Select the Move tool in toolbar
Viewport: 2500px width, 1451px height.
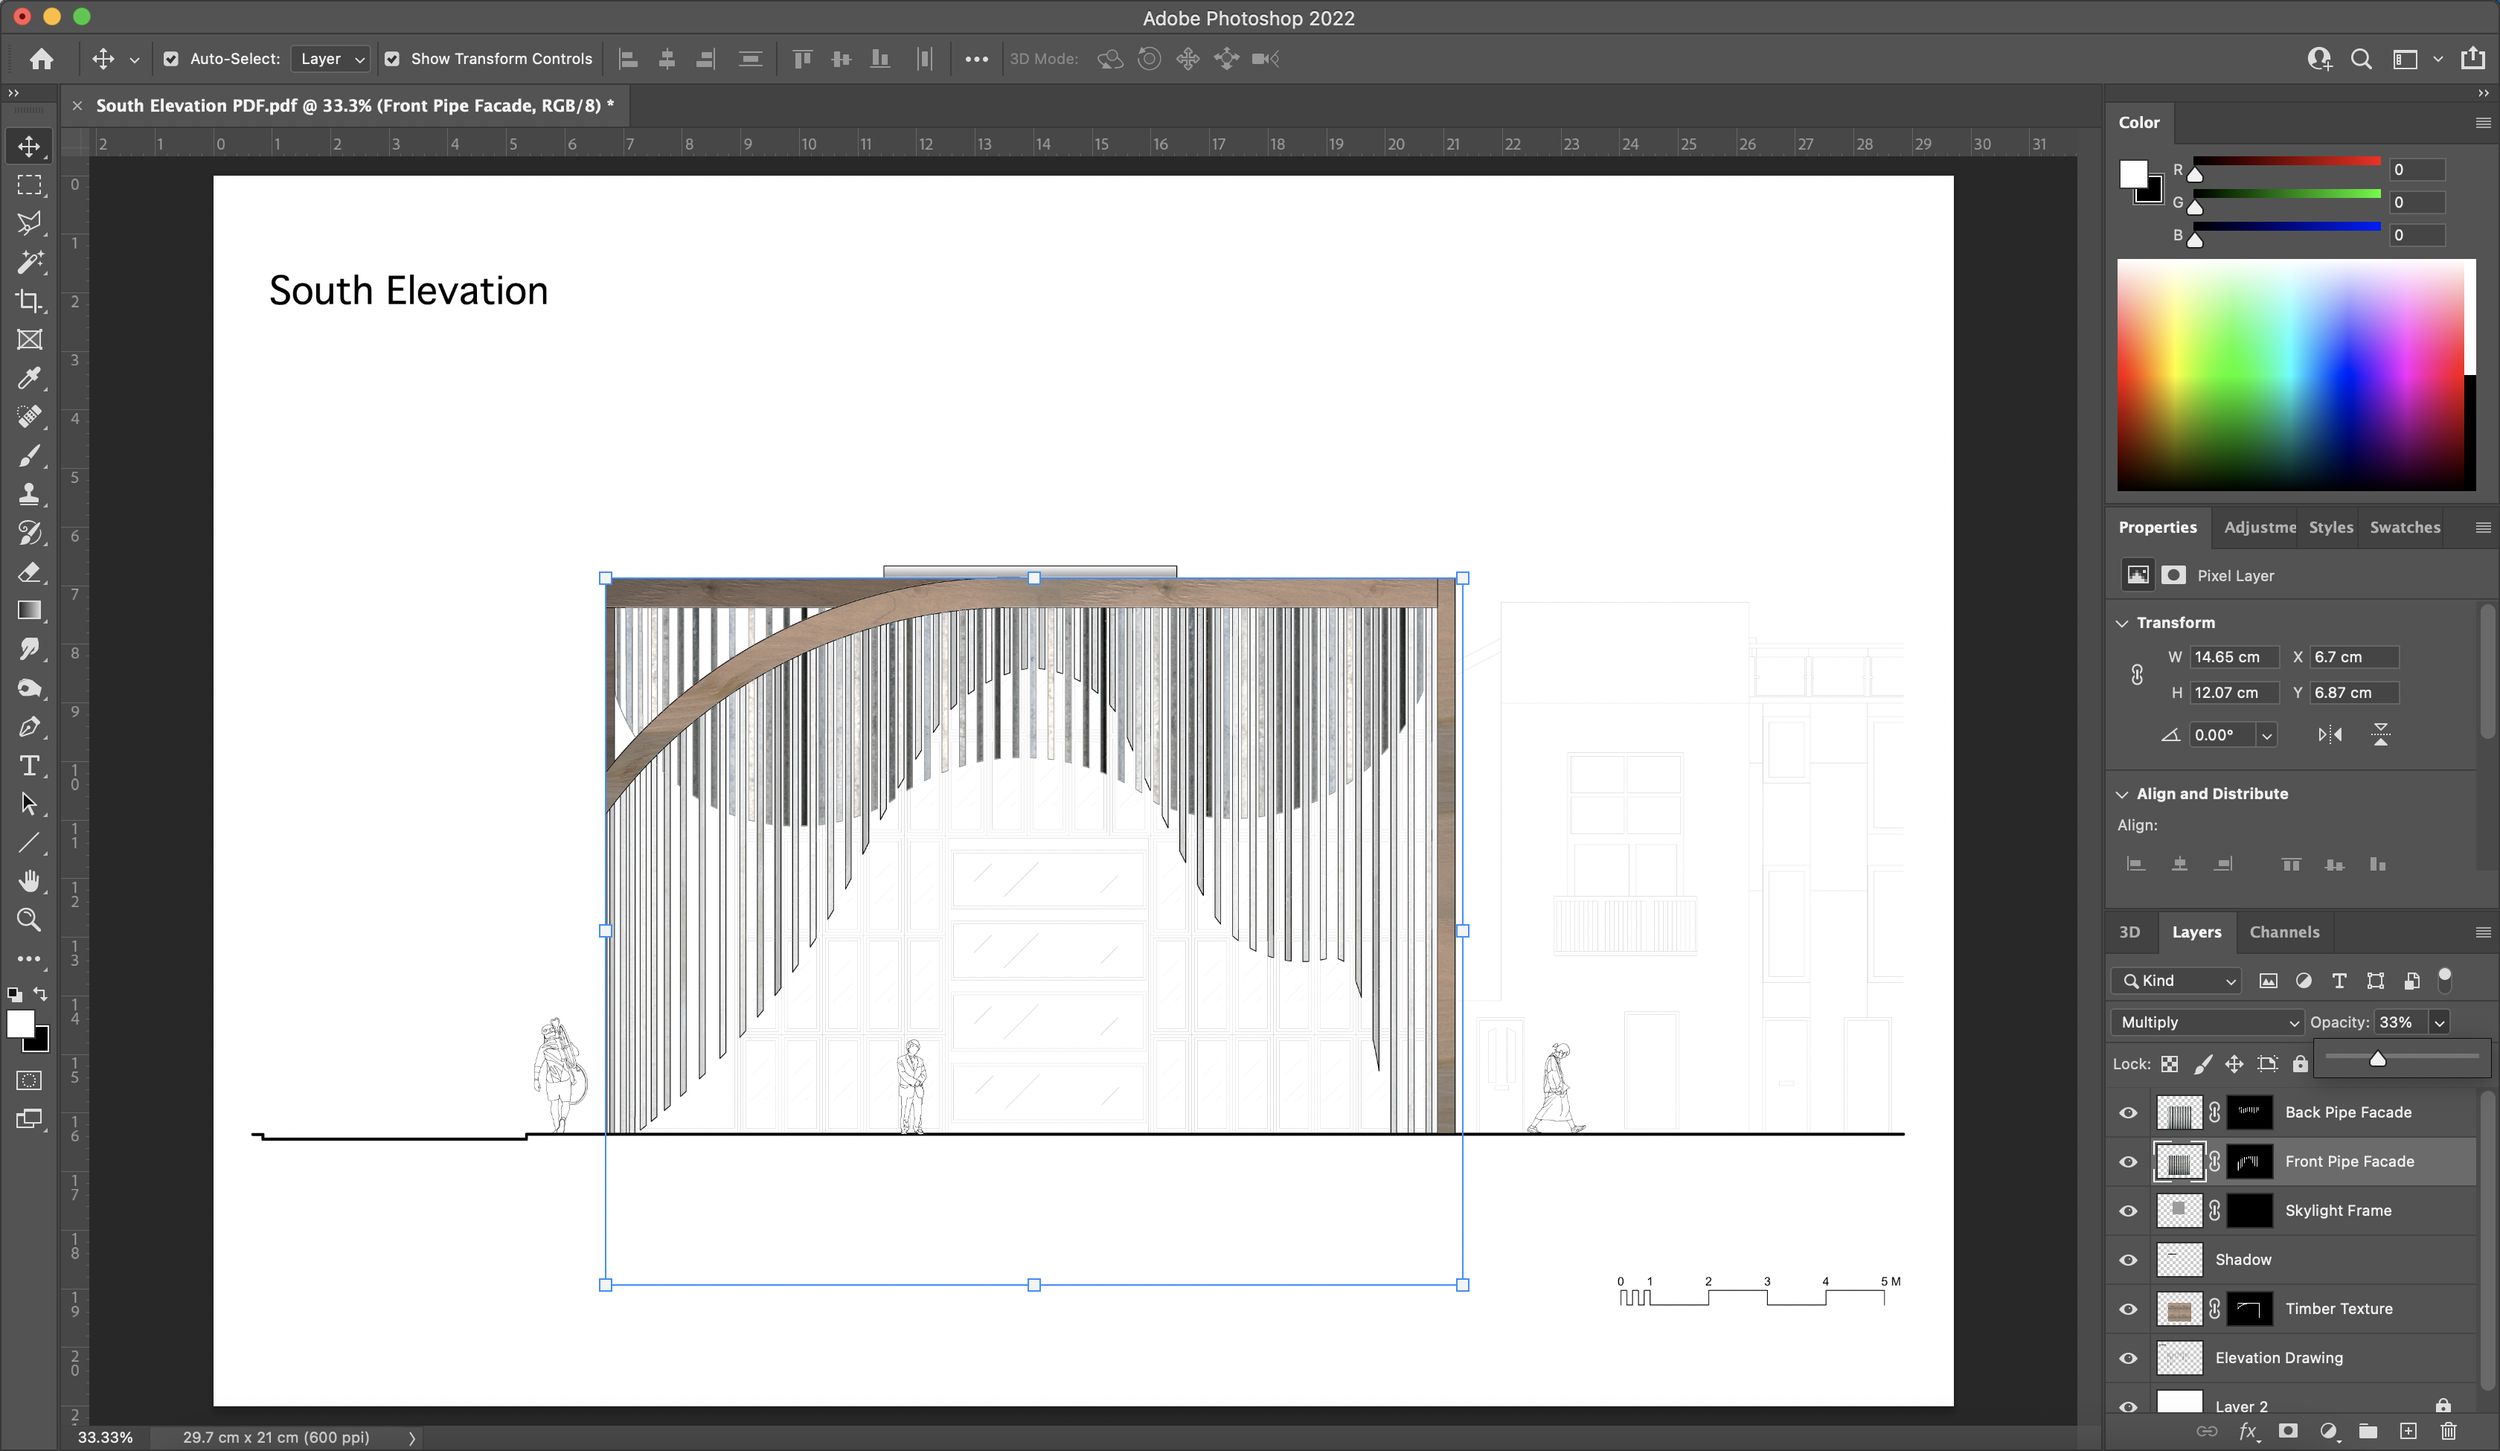(29, 145)
